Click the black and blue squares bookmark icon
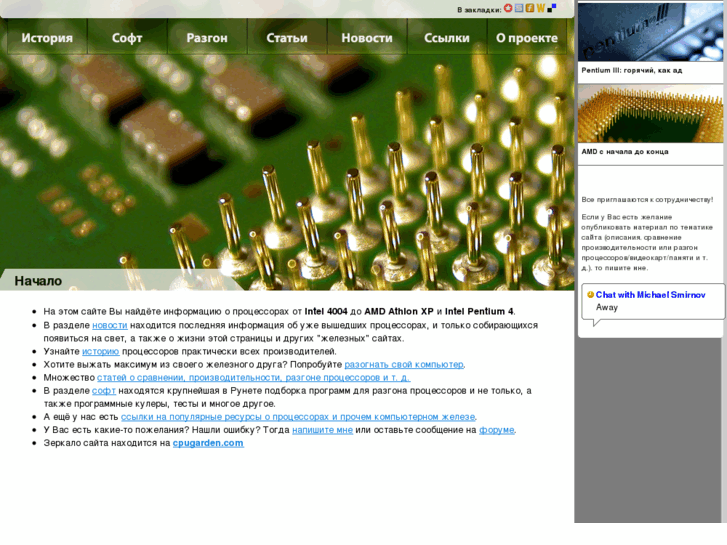 tap(552, 8)
